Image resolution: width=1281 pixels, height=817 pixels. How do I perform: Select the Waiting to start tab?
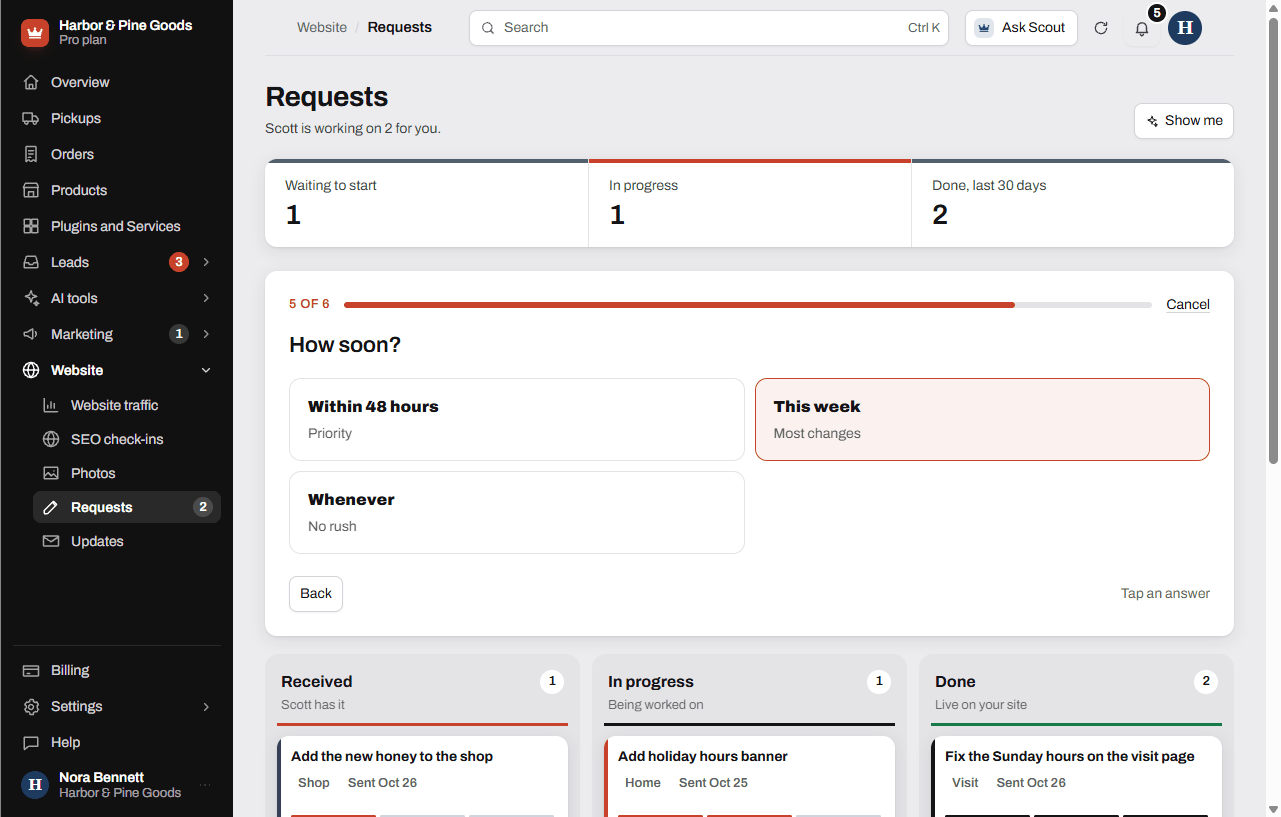pos(427,203)
